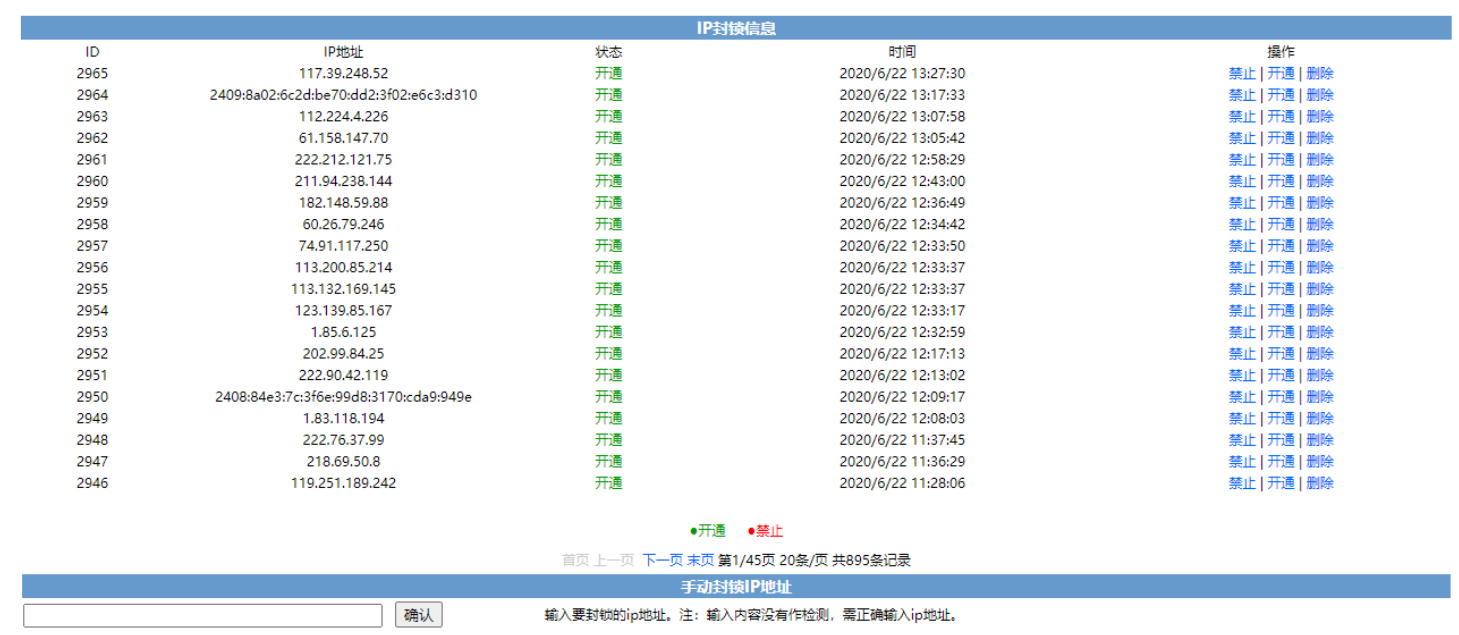Focus the manual IP block input field
Image resolution: width=1459 pixels, height=635 pixels.
(x=203, y=615)
